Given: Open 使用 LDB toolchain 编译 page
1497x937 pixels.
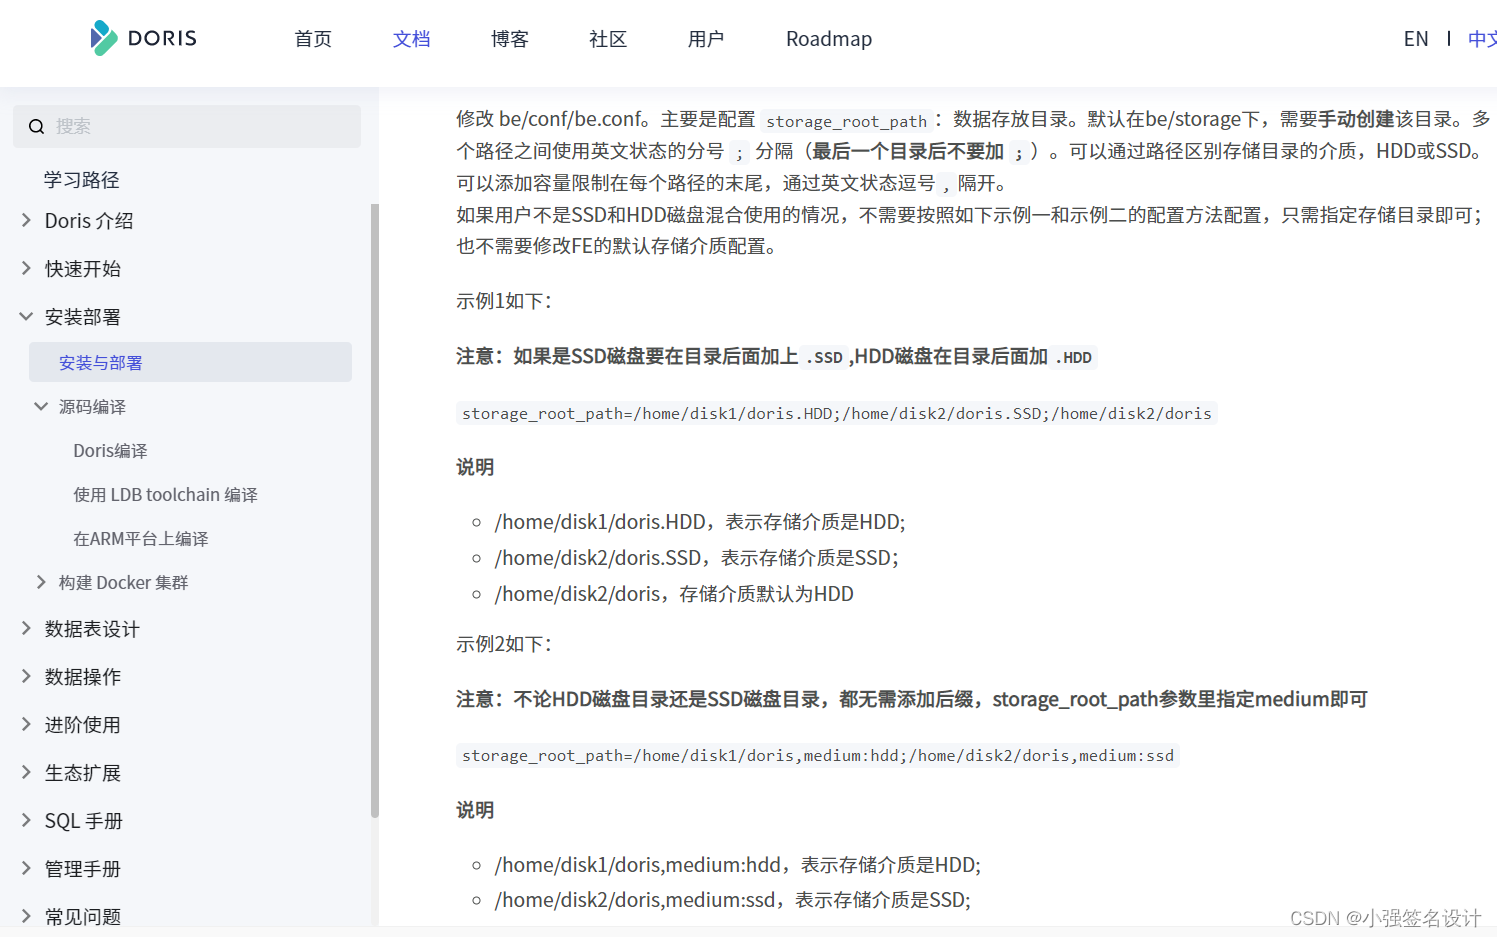Looking at the screenshot, I should pos(165,494).
